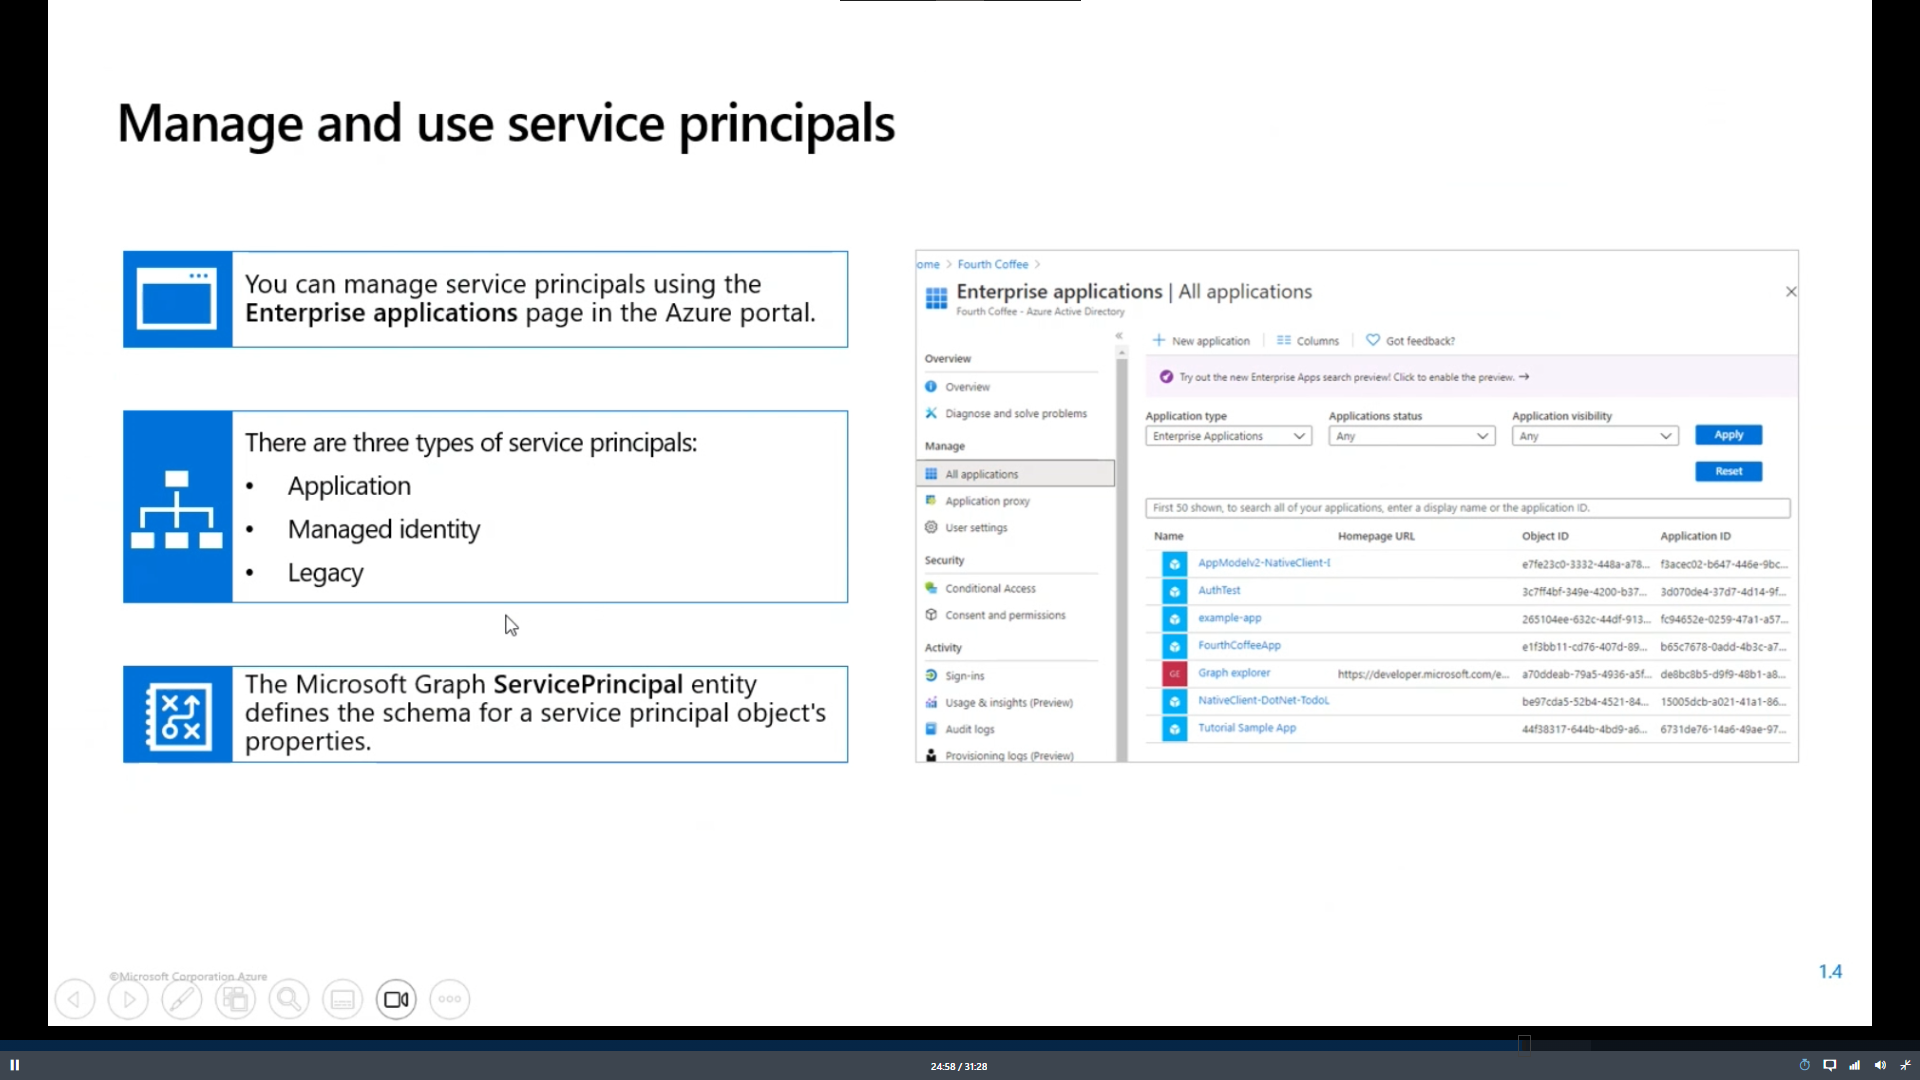Close the Enterprise applications blade

pos(1791,292)
